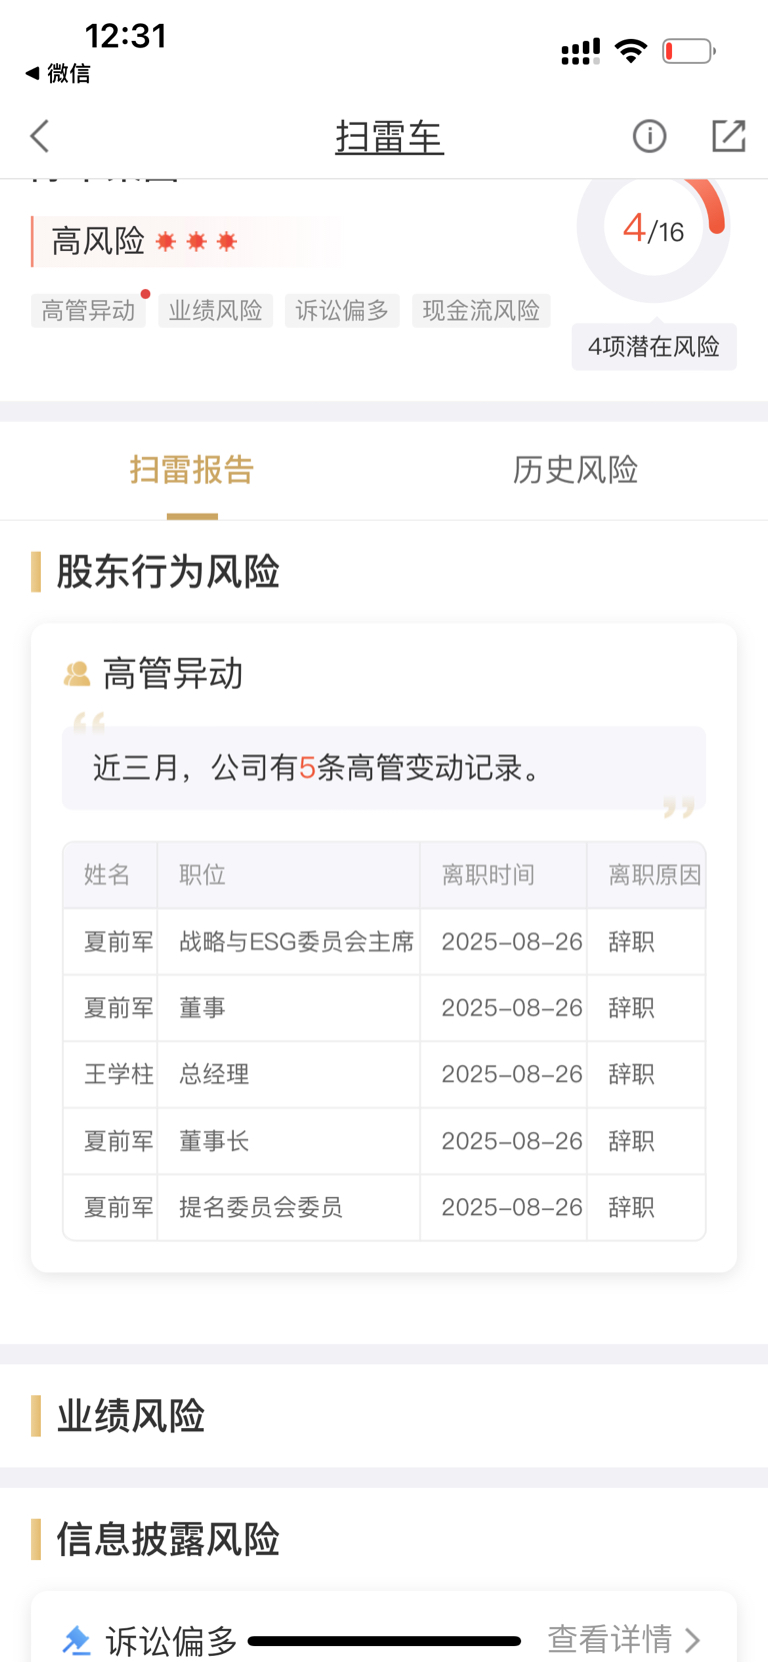The height and width of the screenshot is (1663, 768).
Task: Return to 微信 via status bar link
Action: click(58, 73)
